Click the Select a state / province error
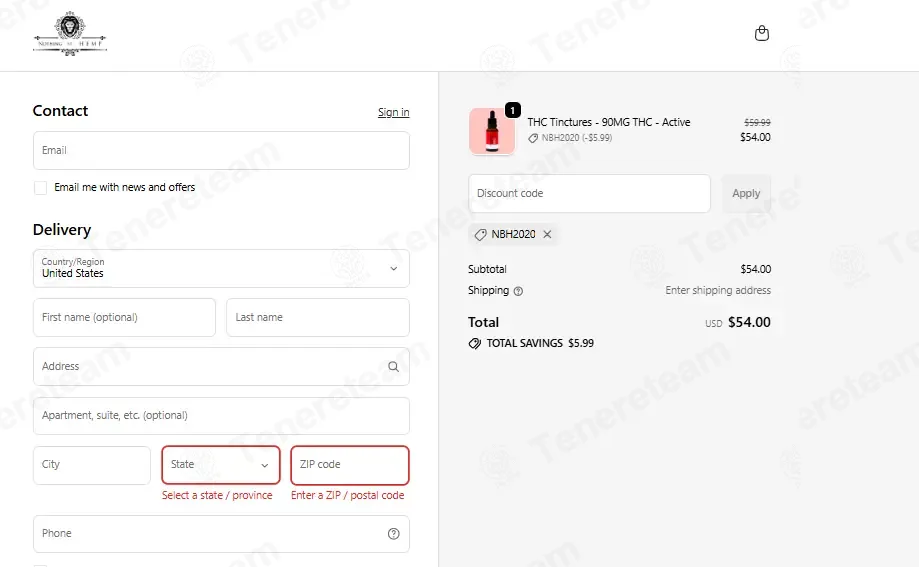 coord(217,495)
